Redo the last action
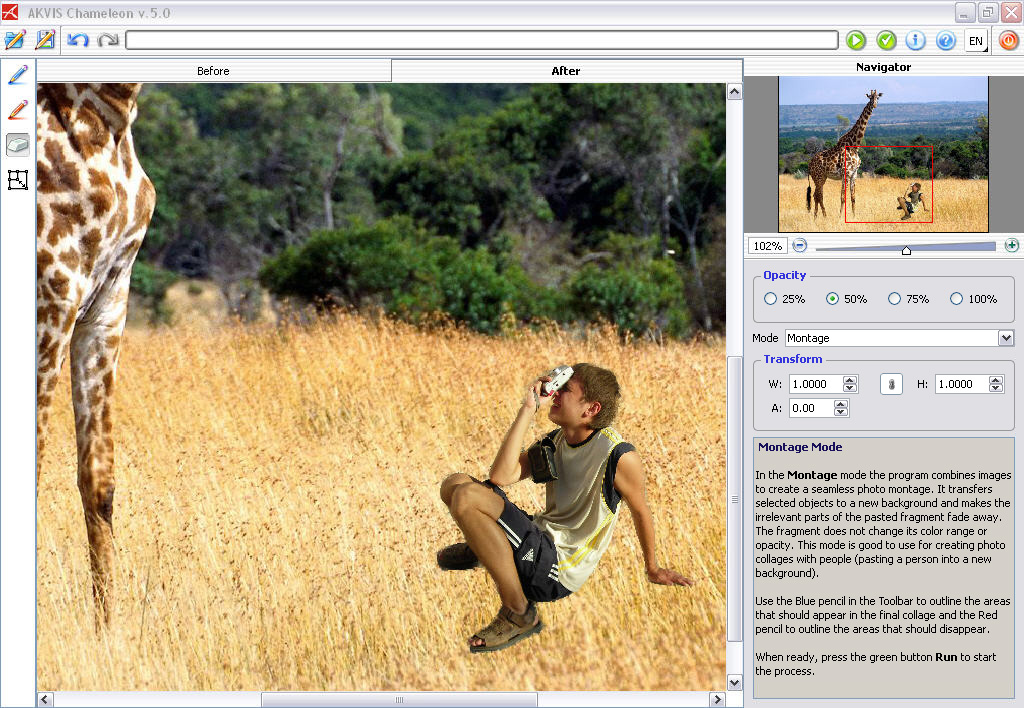The width and height of the screenshot is (1024, 708). (108, 40)
